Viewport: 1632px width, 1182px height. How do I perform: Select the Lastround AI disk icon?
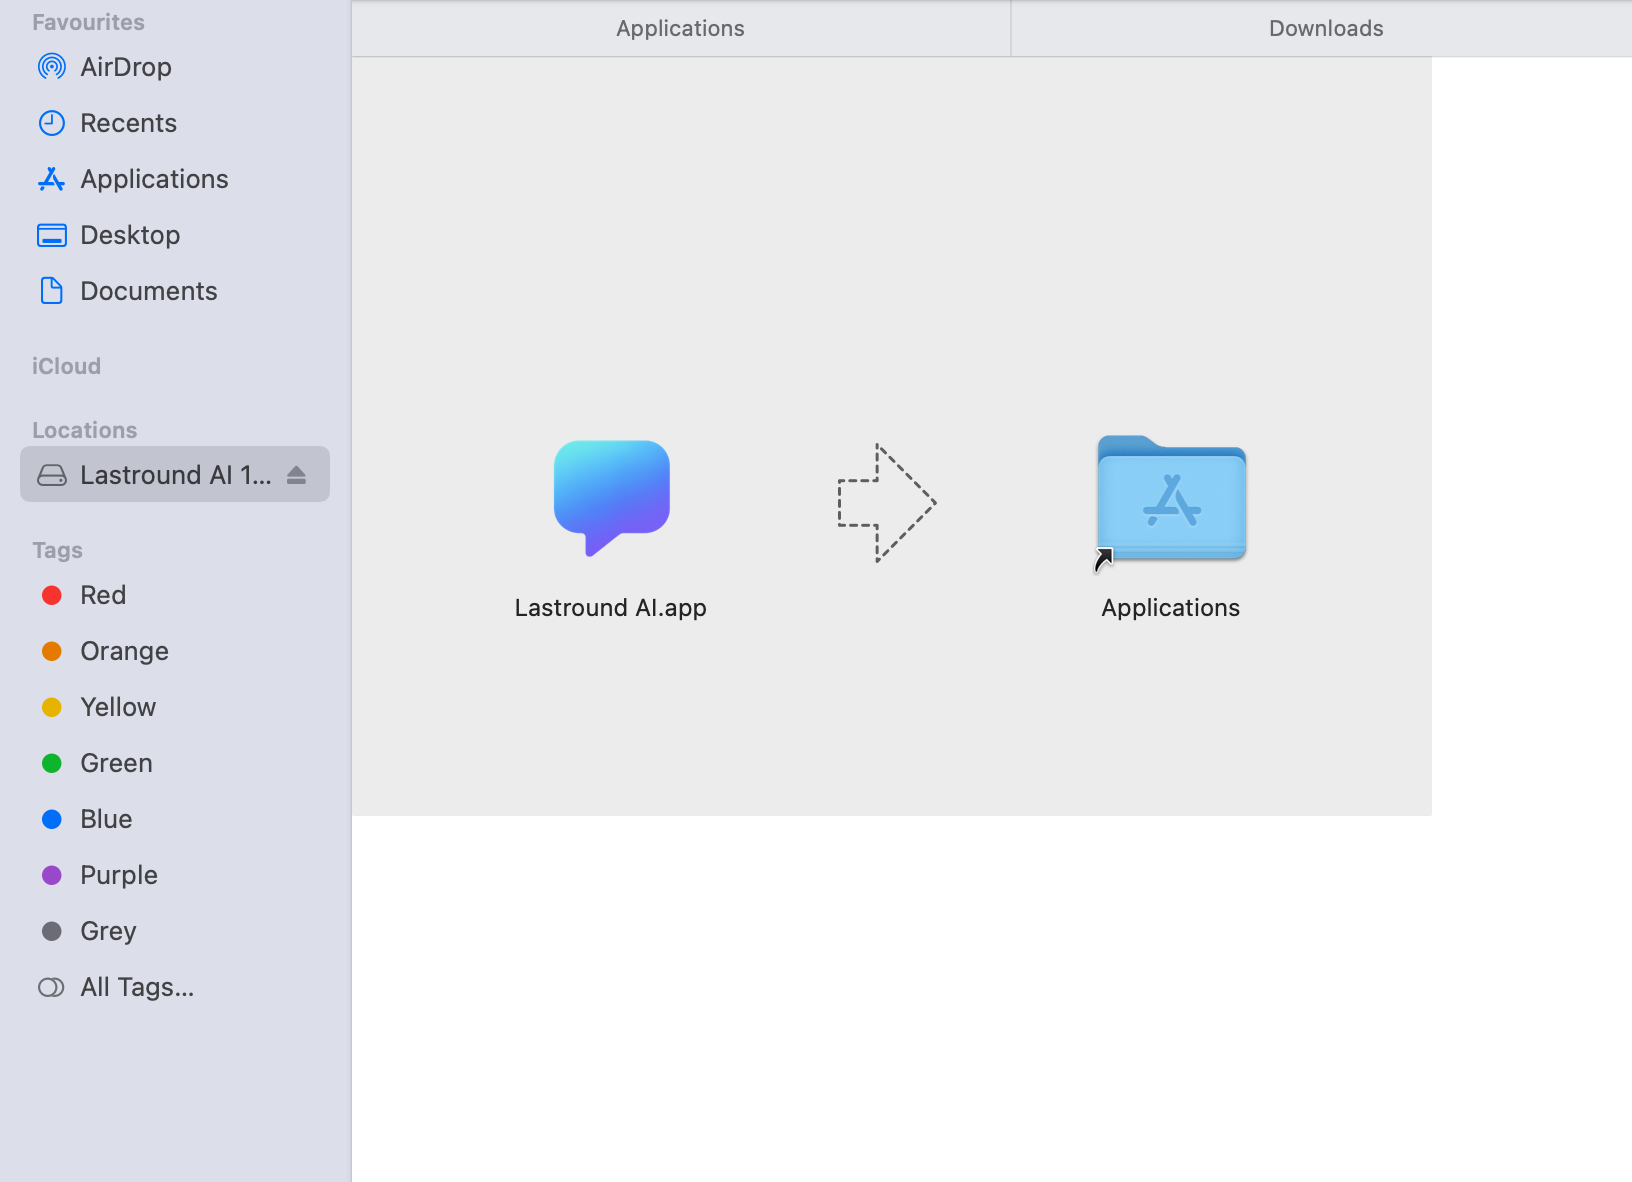click(x=52, y=475)
